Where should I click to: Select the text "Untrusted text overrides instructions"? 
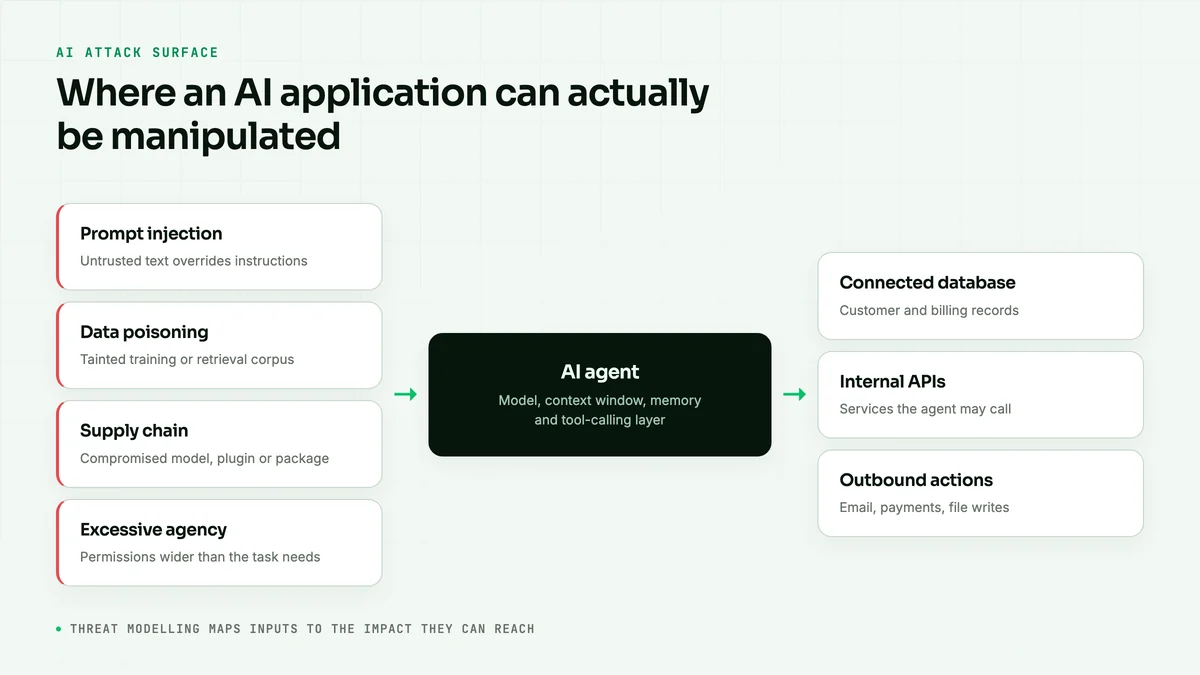coord(194,261)
